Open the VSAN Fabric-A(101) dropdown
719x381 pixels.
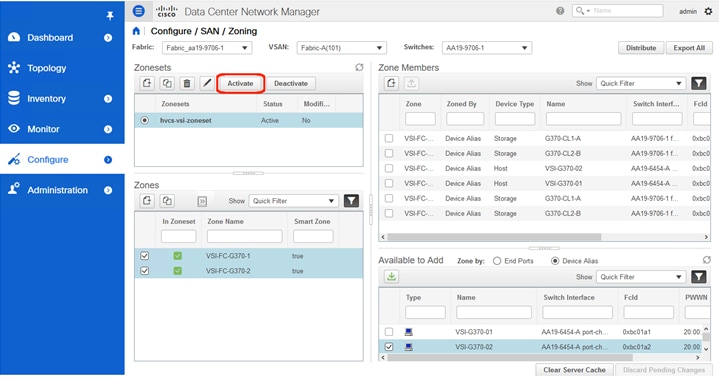click(342, 48)
